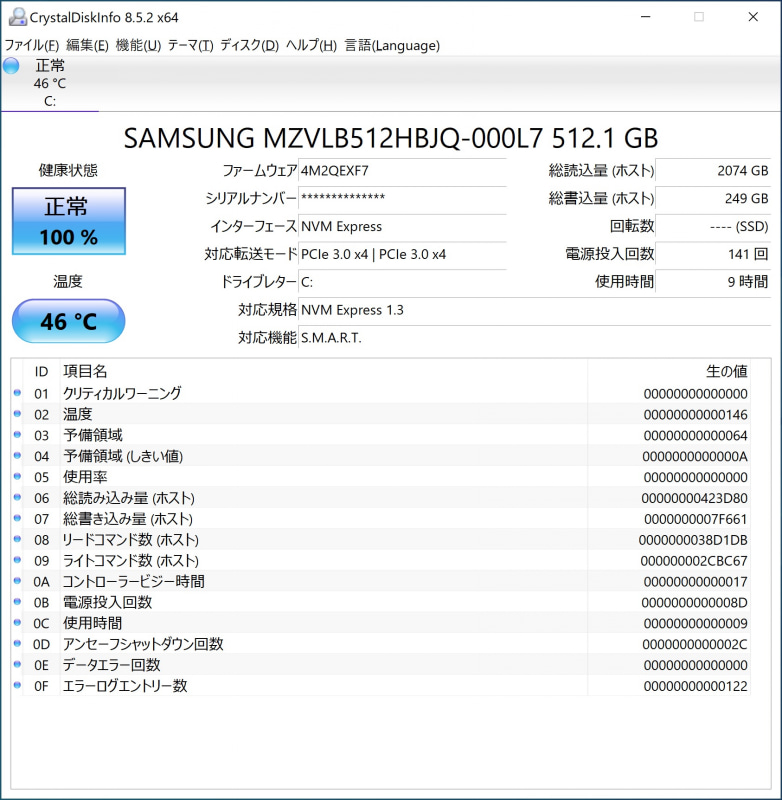
Task: Select the 05 使用率 attribute row
Action: click(x=381, y=477)
